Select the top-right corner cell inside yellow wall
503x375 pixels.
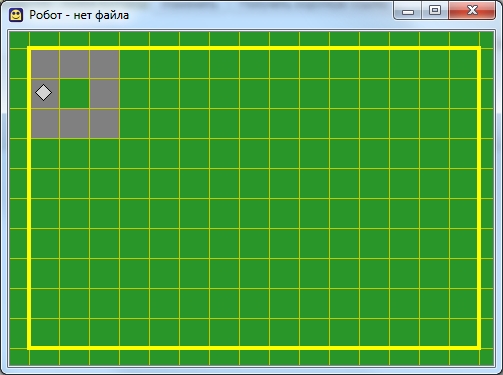pyautogui.click(x=463, y=64)
